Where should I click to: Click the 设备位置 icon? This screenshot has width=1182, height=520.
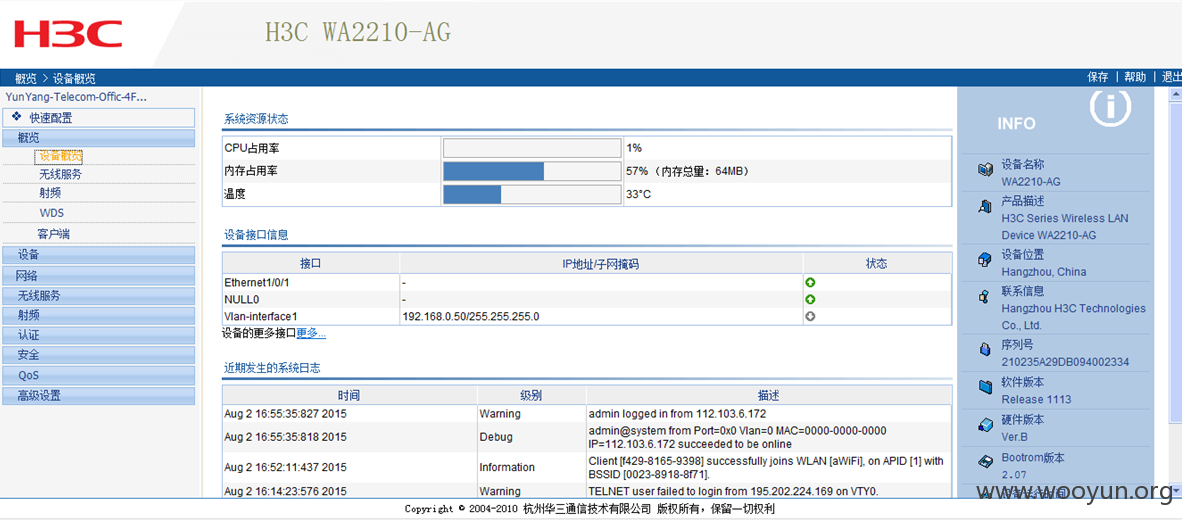(984, 260)
